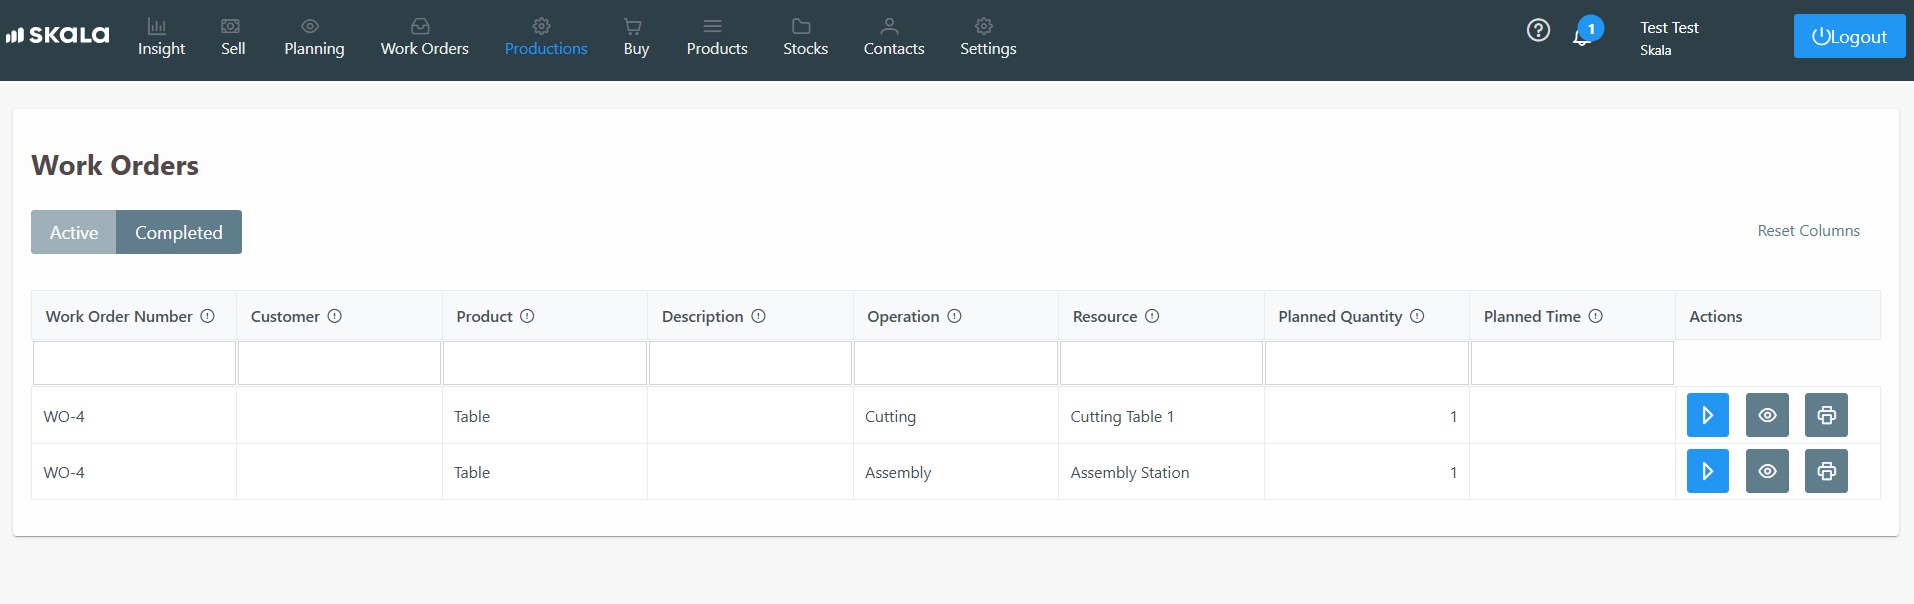Click the info icon next to Operation

pyautogui.click(x=954, y=316)
